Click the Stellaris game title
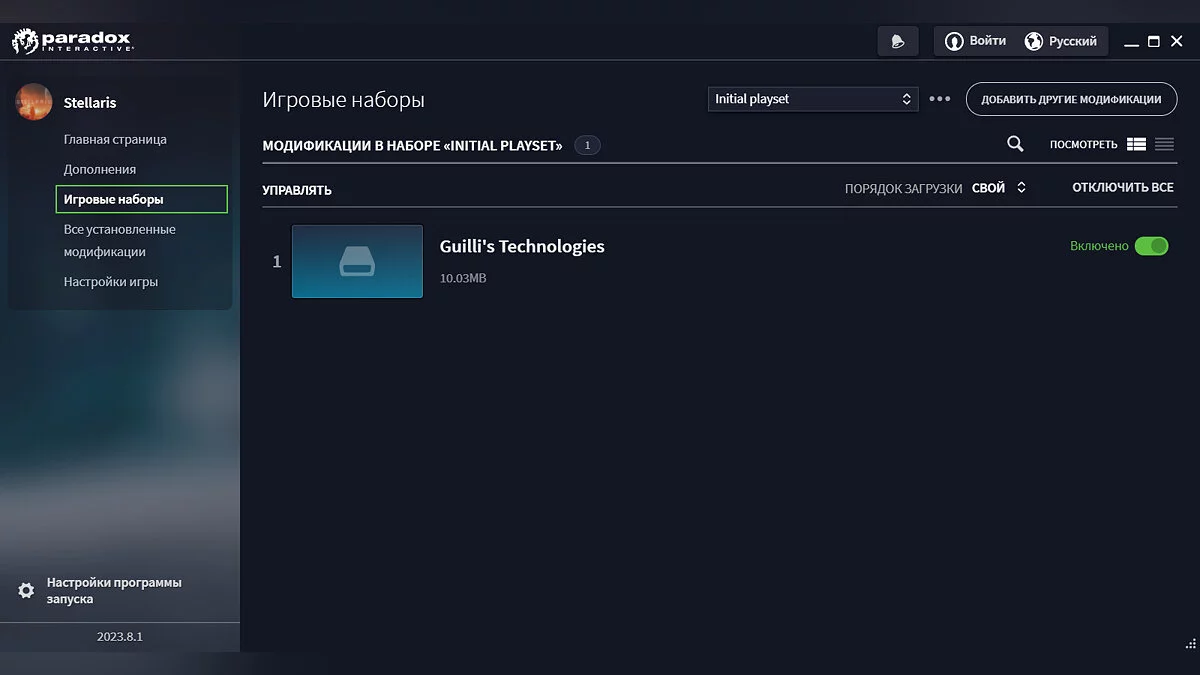Viewport: 1200px width, 675px height. point(90,102)
